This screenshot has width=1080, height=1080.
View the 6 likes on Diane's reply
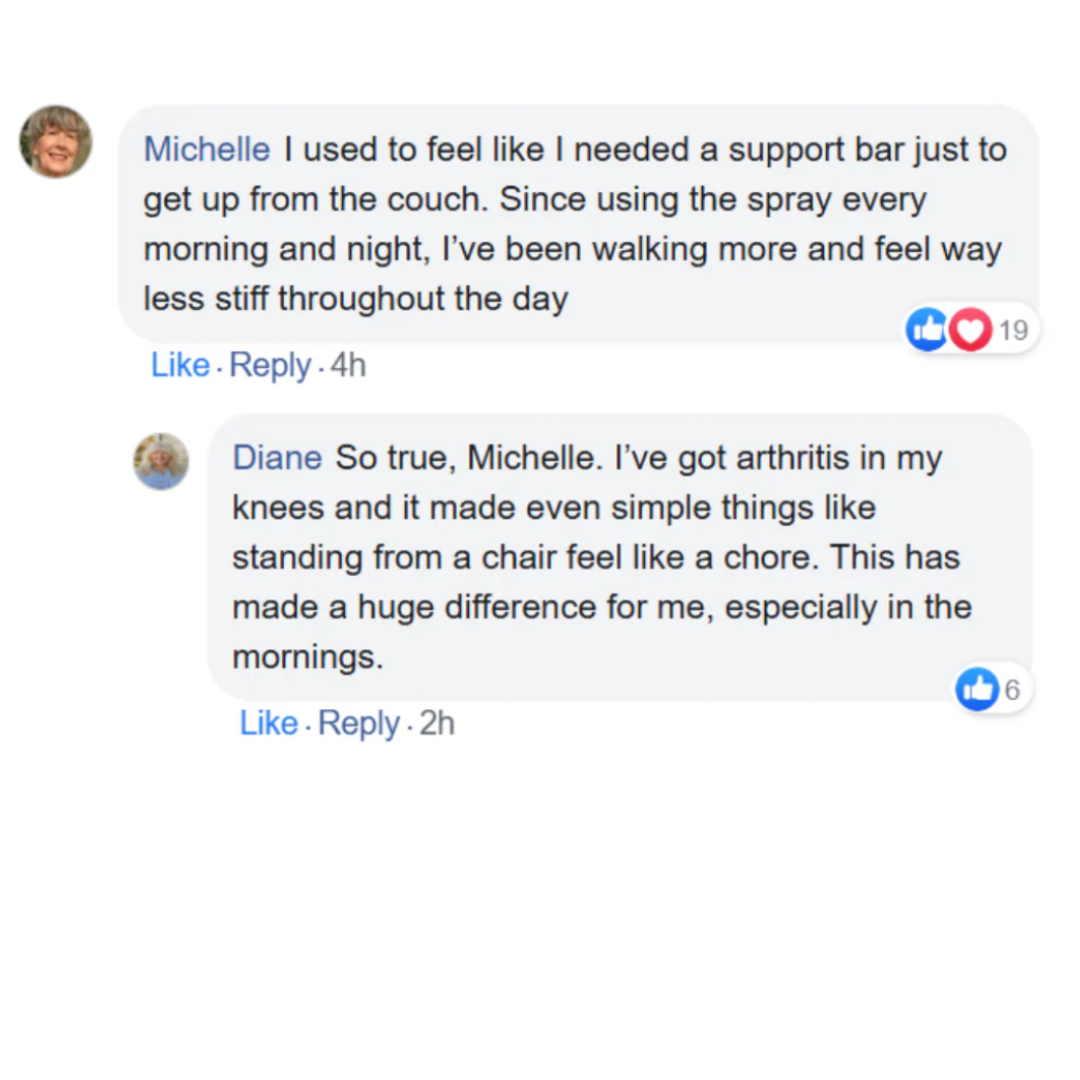point(1011,689)
